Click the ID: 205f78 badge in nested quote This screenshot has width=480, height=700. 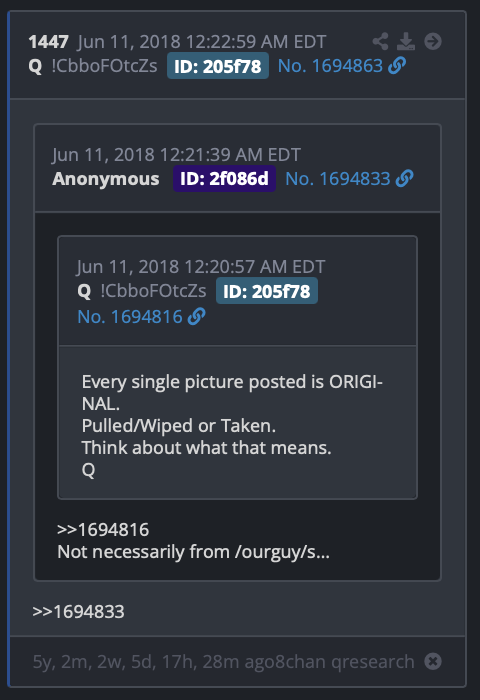tap(267, 291)
